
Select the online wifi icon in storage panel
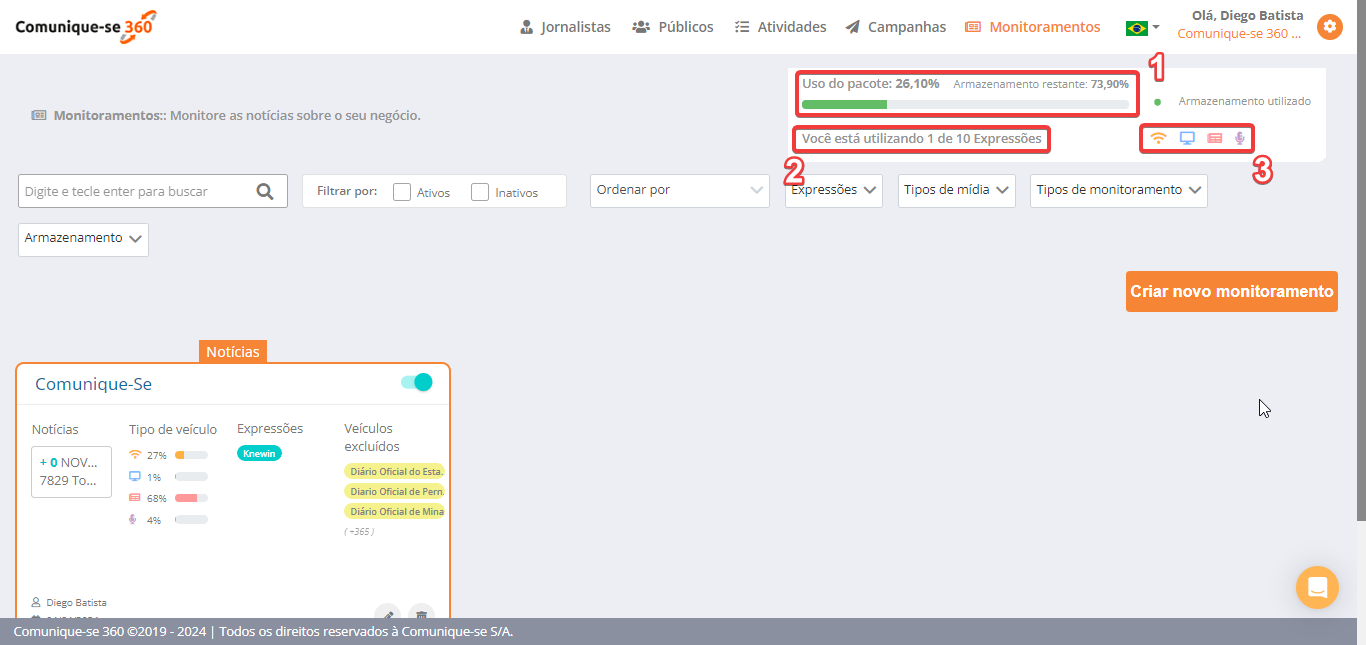tap(1158, 138)
